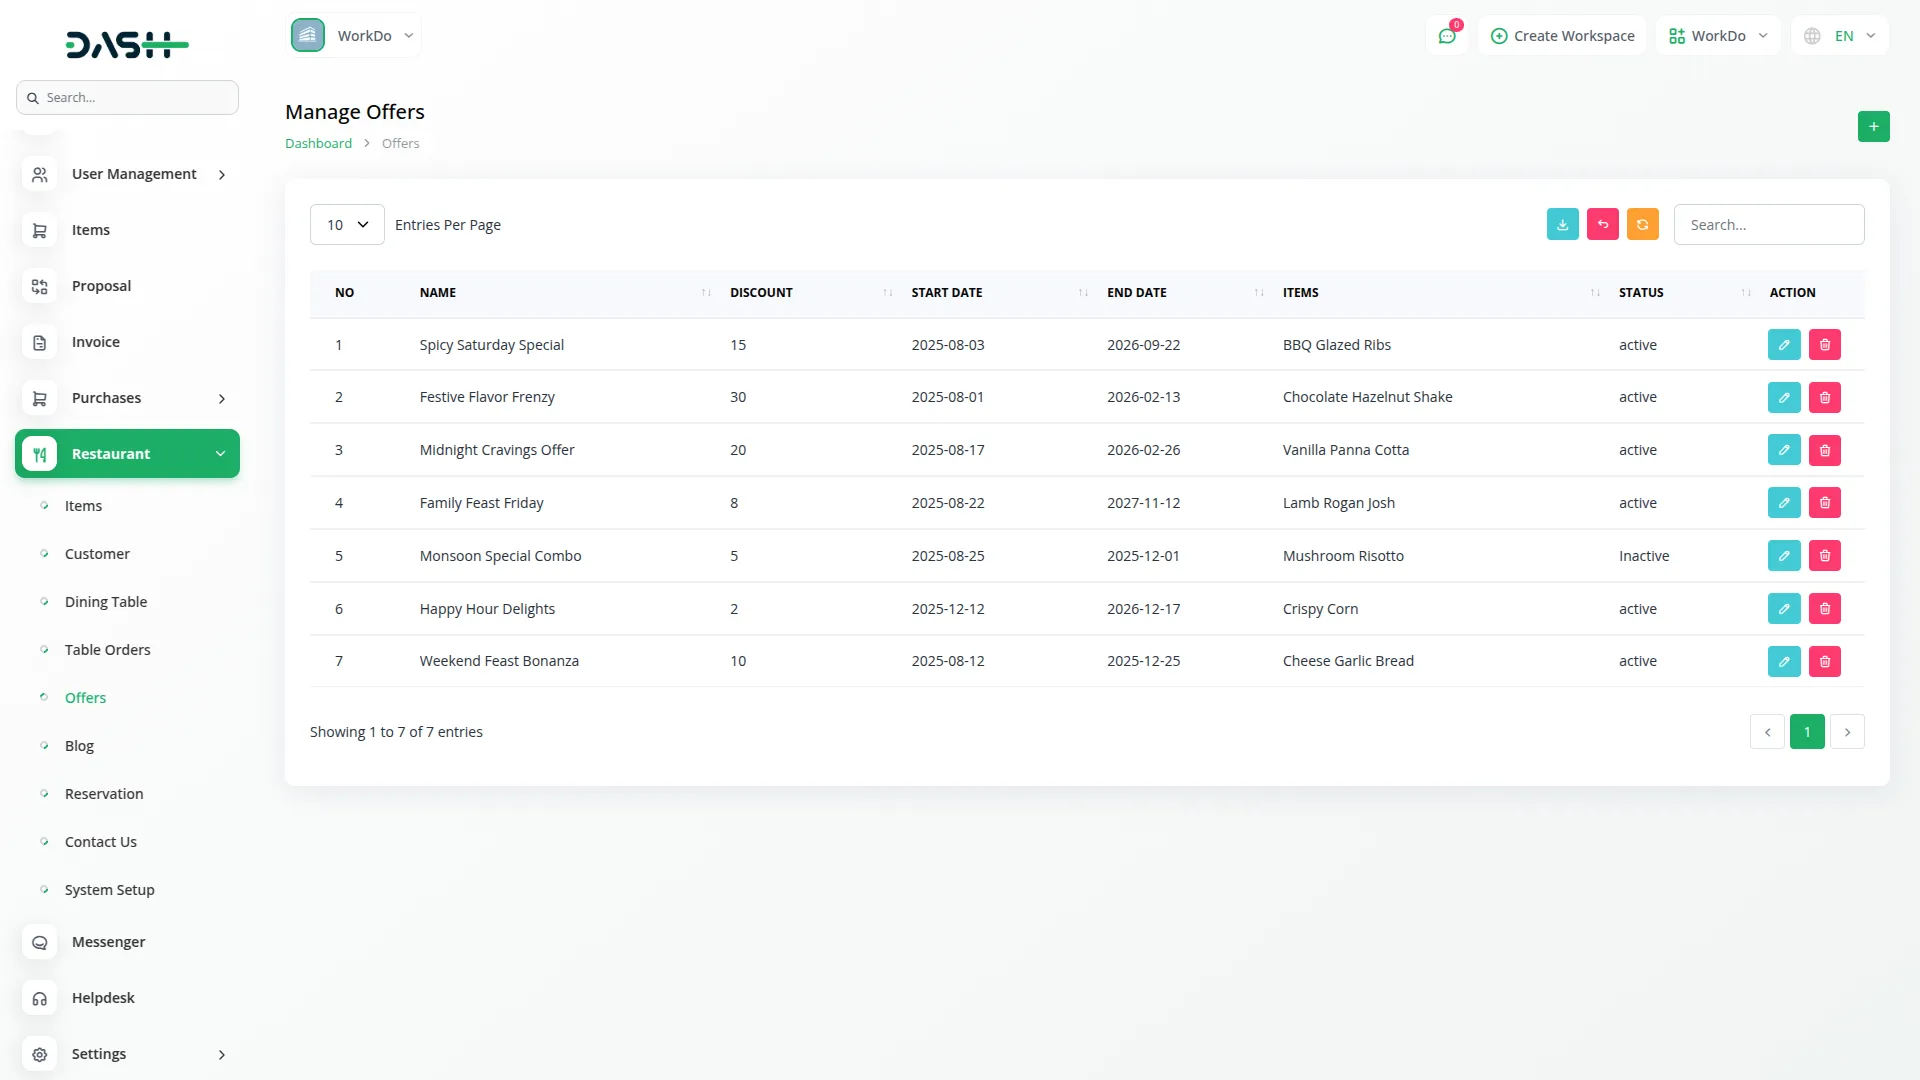Delete the Weekend Feast Bonanza offer
This screenshot has height=1080, width=1920.
coord(1824,661)
